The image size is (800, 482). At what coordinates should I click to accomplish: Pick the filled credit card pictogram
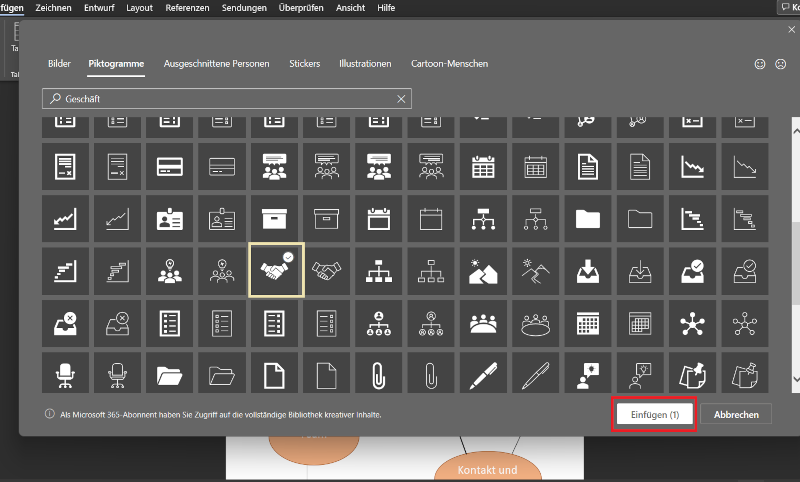pyautogui.click(x=172, y=165)
